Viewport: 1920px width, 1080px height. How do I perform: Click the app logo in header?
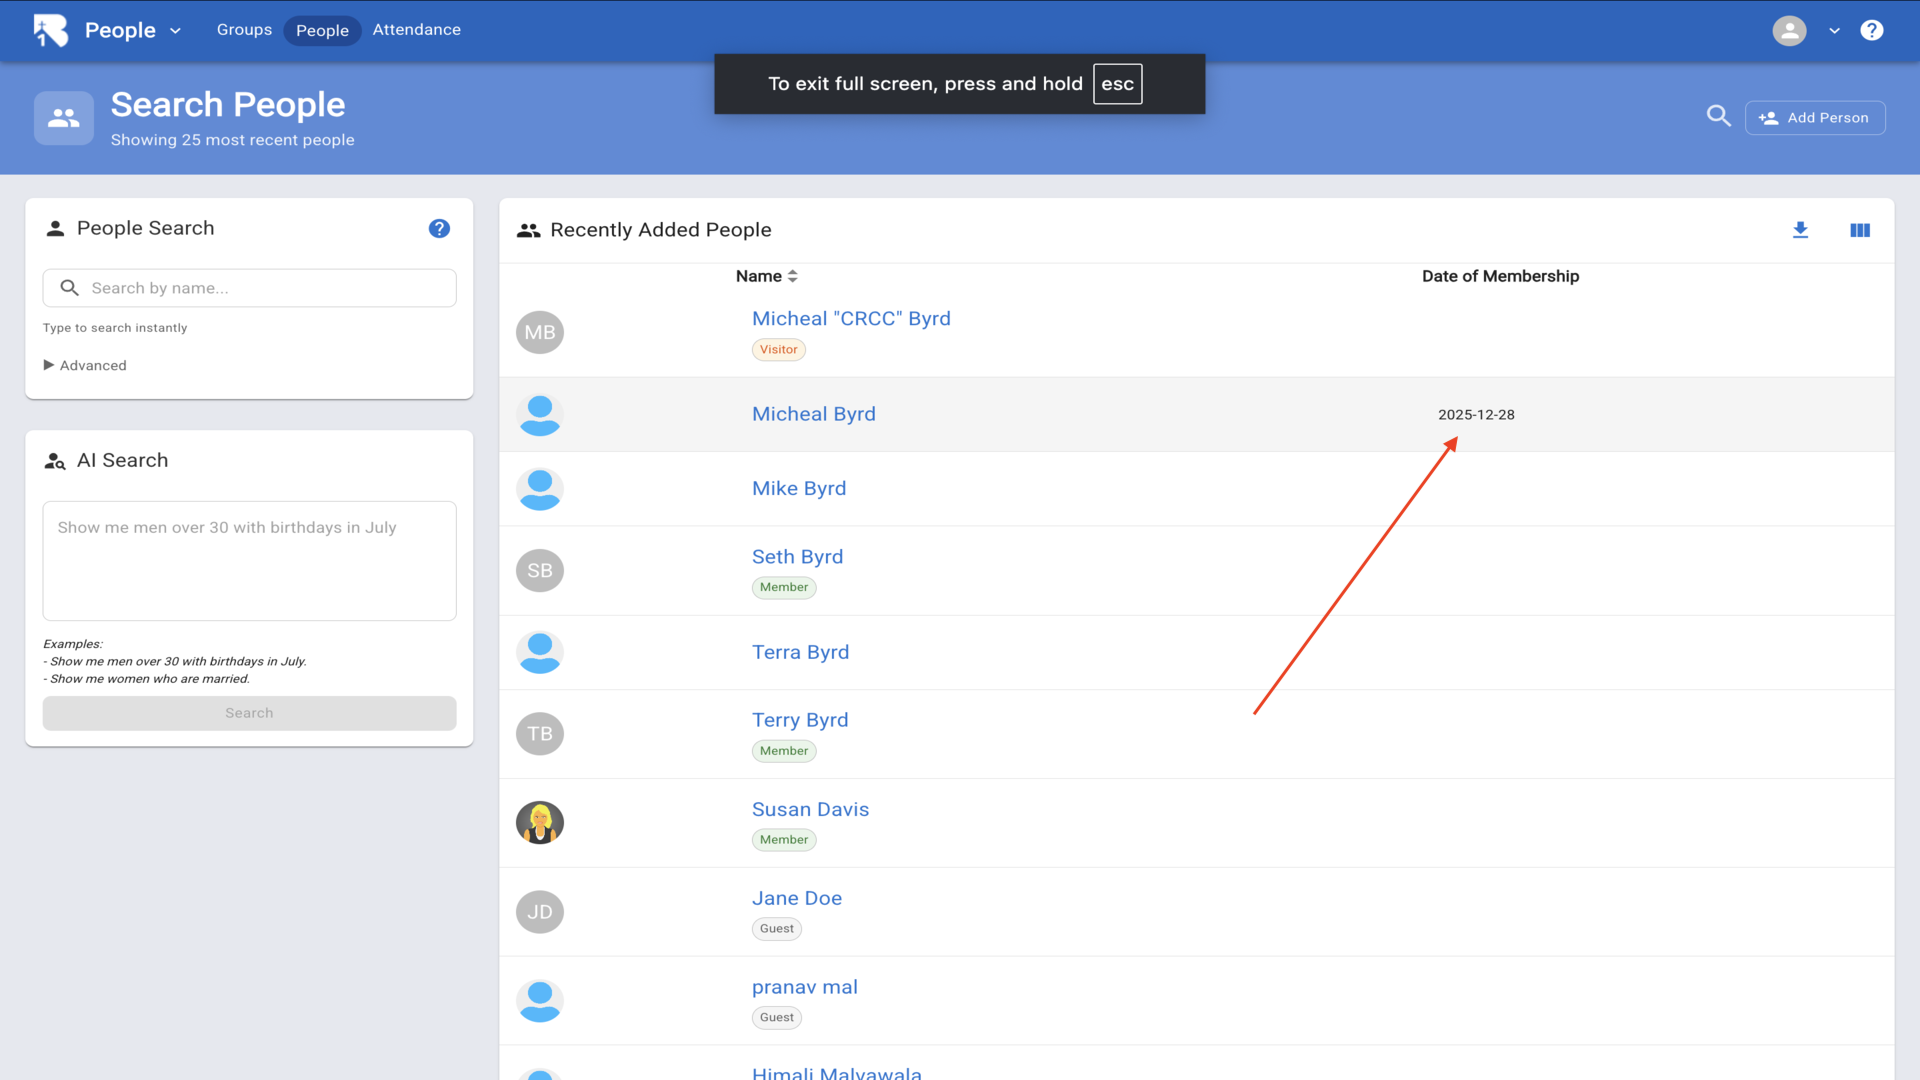(x=50, y=30)
